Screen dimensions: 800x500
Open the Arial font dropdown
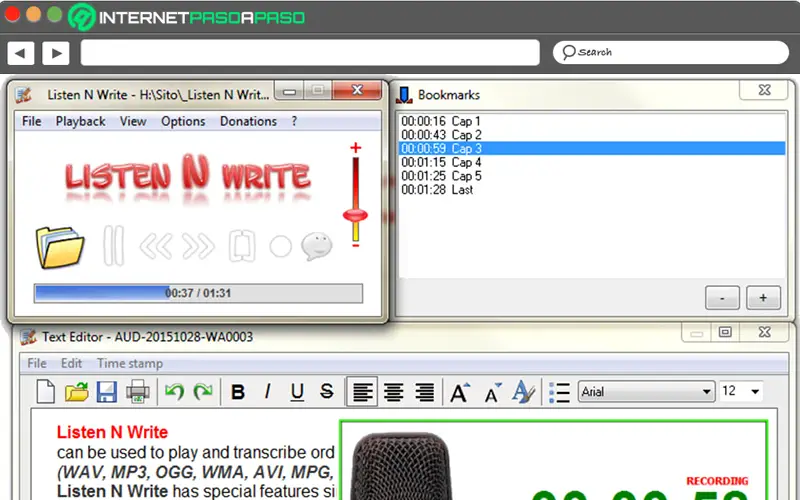click(646, 392)
